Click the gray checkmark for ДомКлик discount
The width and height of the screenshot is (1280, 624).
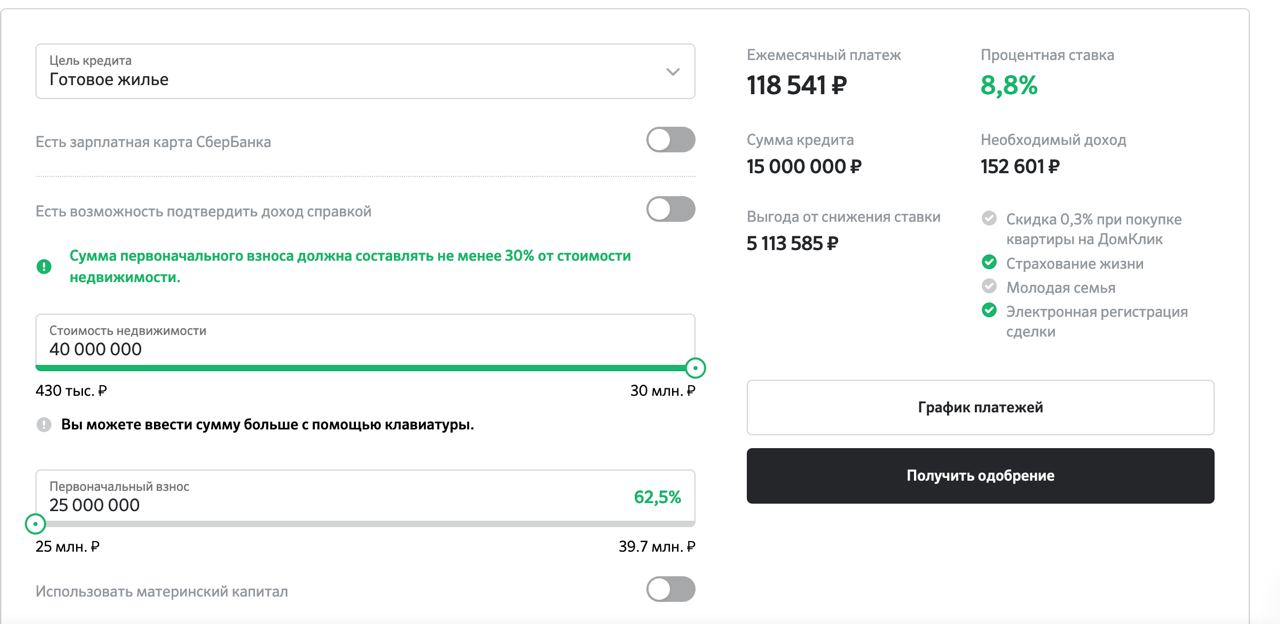pyautogui.click(x=989, y=218)
